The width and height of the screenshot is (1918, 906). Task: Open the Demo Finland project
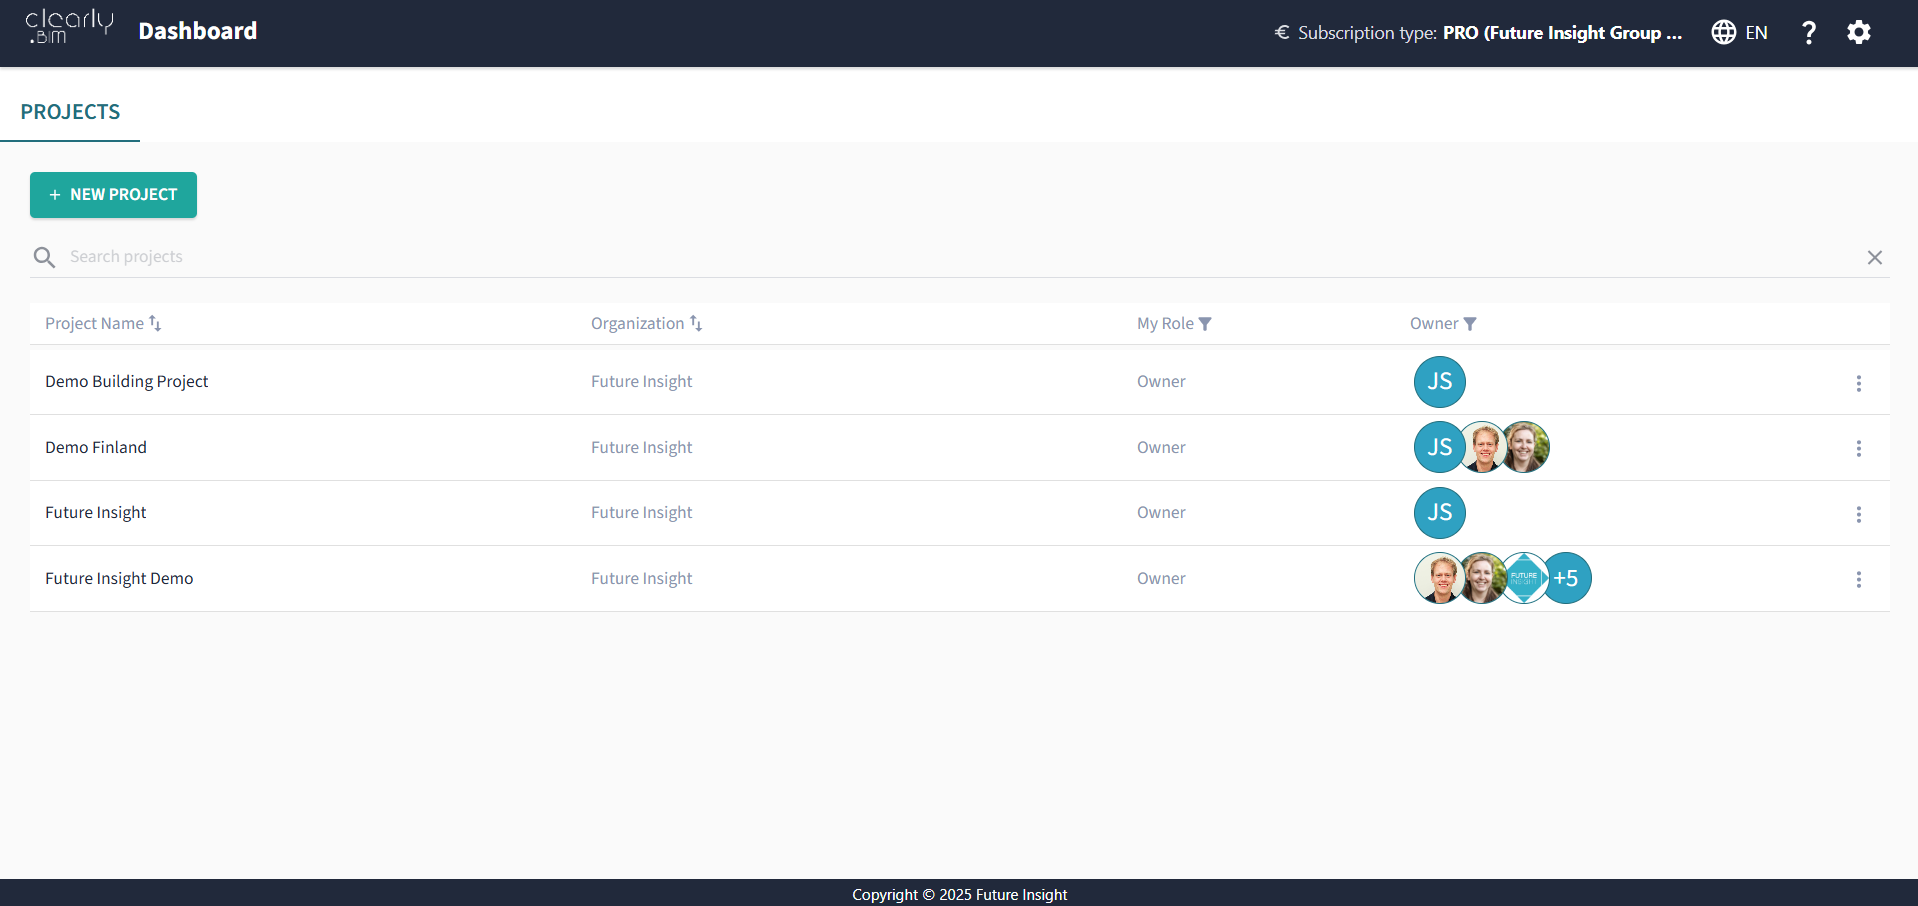point(96,447)
